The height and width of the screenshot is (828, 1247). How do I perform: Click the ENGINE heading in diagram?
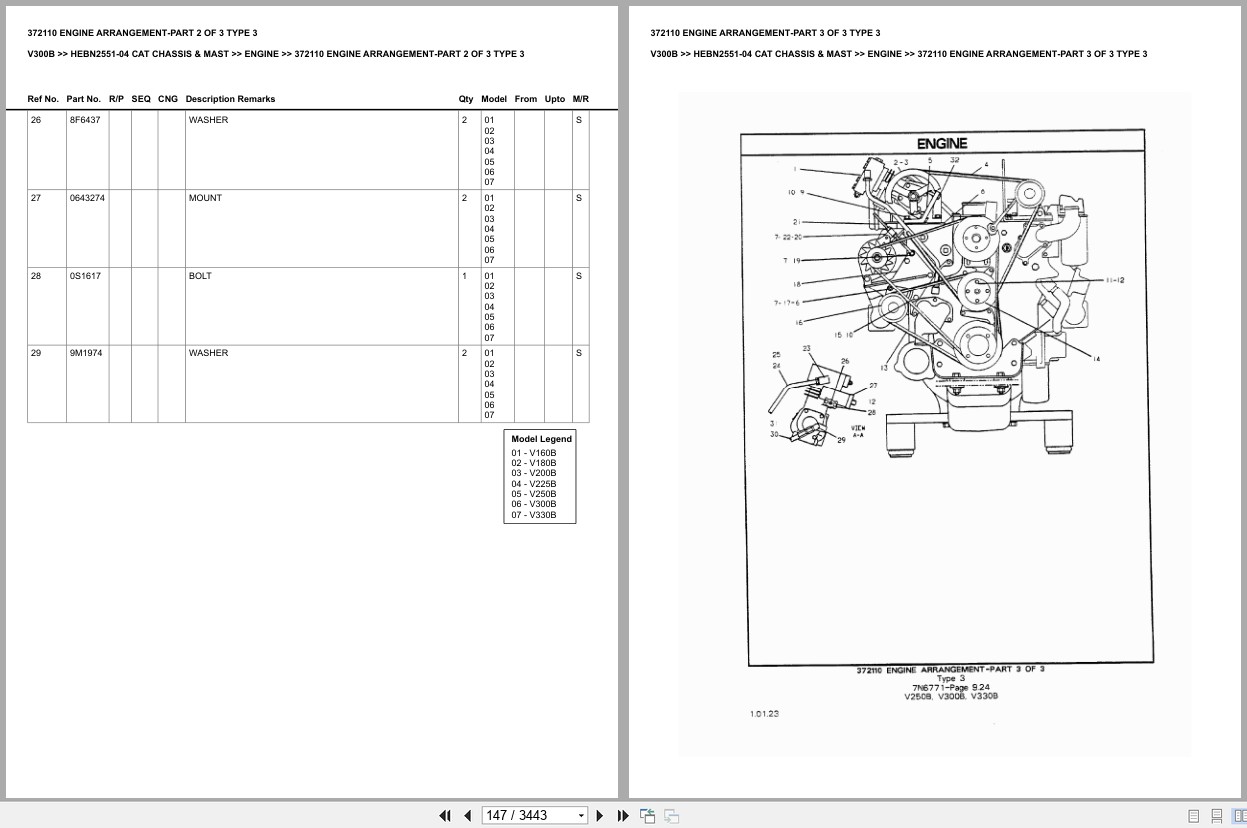click(x=942, y=144)
